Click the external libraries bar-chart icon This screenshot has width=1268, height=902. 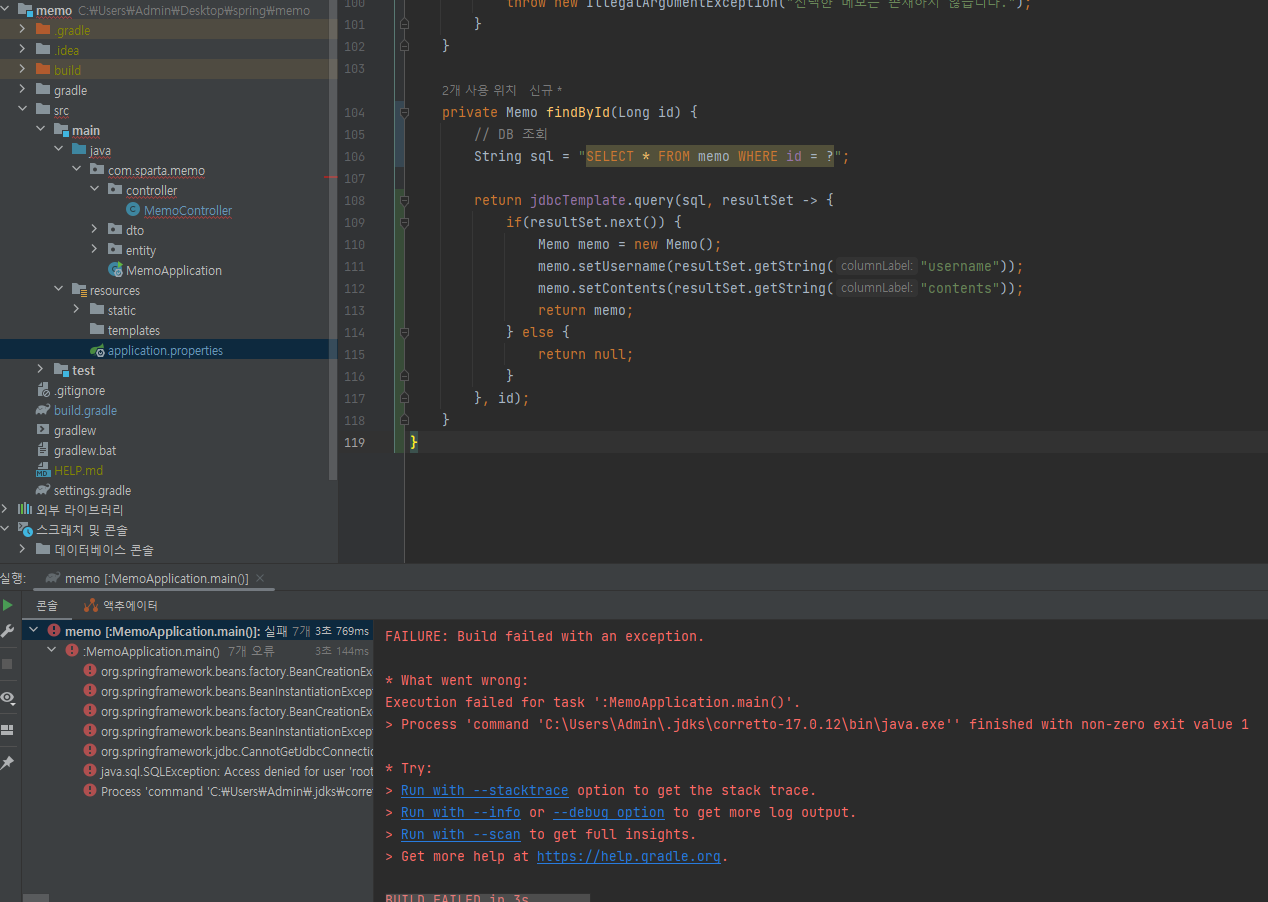click(x=25, y=509)
